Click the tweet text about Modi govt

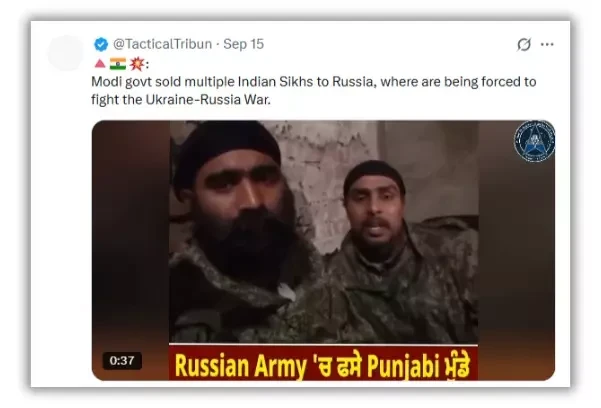point(314,90)
